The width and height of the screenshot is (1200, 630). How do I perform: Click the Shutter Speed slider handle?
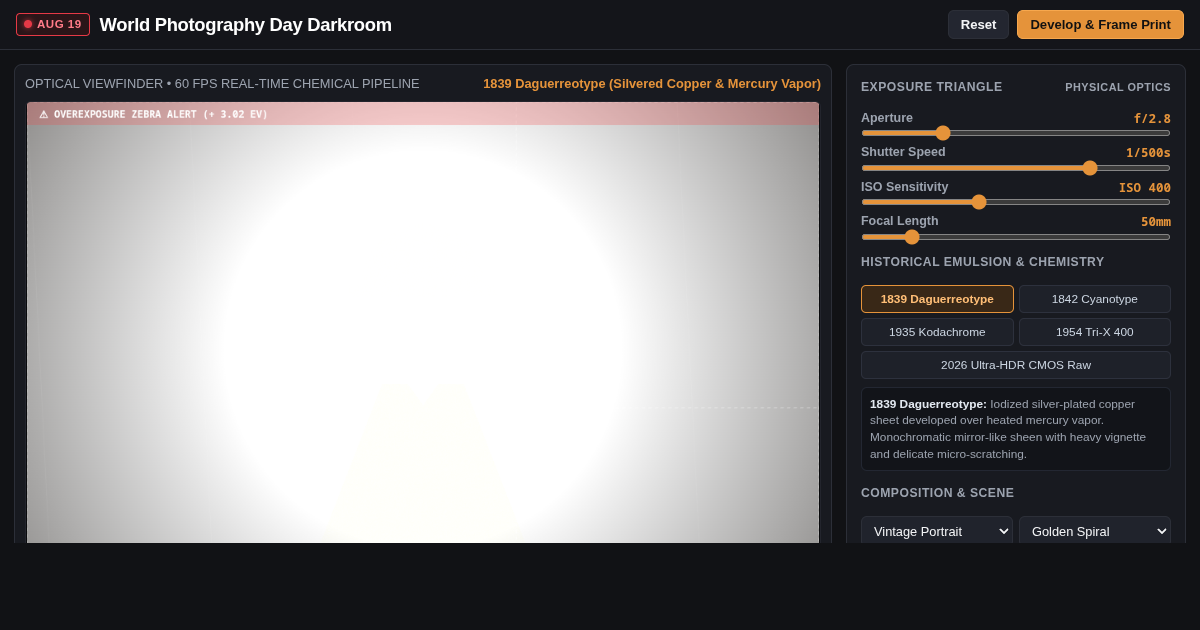(1090, 168)
